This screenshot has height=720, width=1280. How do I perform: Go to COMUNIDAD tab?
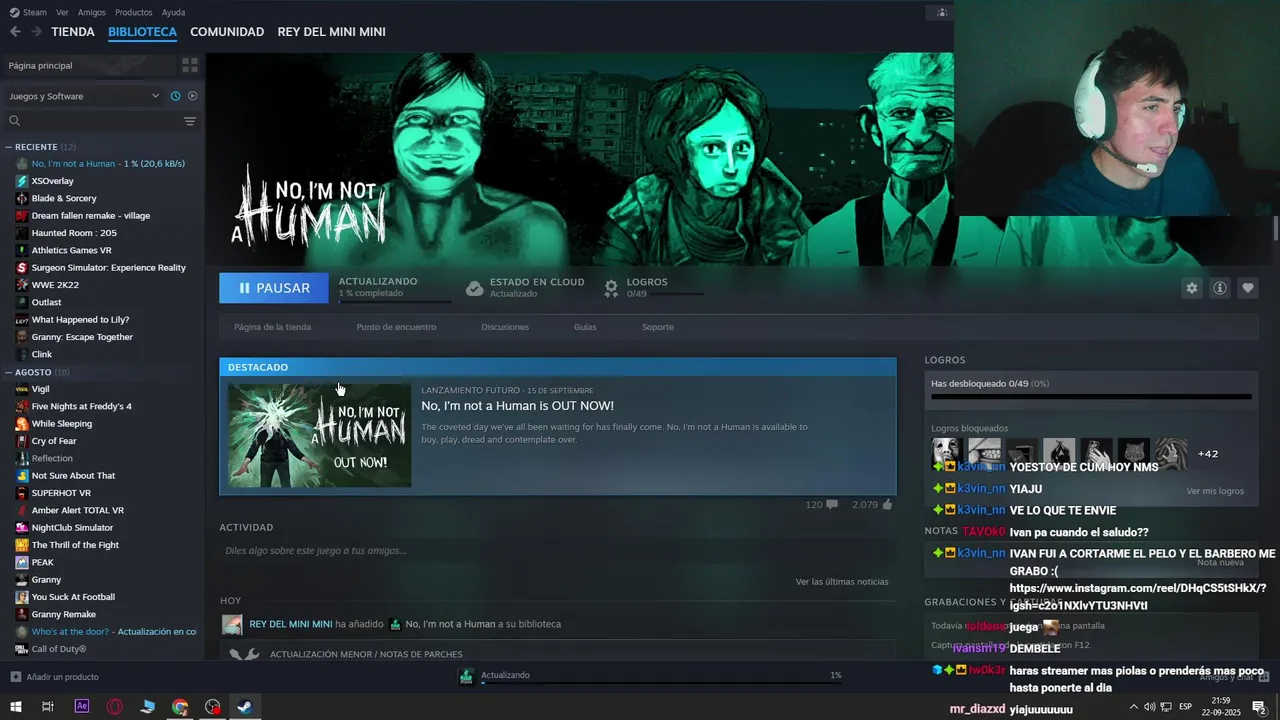pos(227,32)
